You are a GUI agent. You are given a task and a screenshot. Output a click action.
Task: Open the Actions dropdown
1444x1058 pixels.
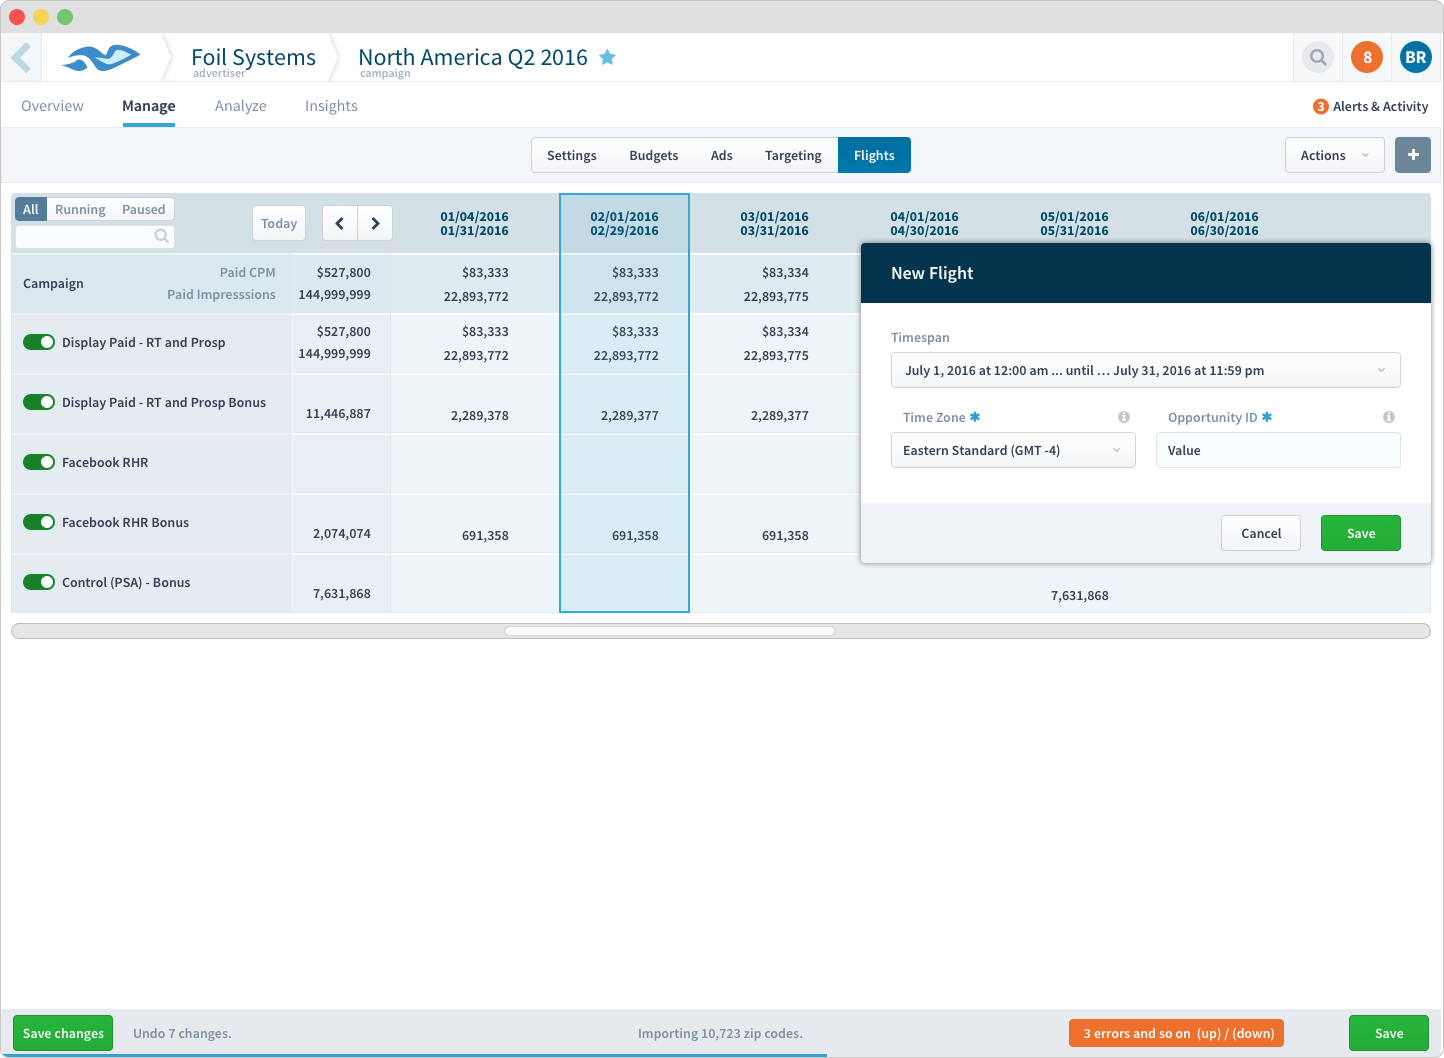click(1335, 155)
